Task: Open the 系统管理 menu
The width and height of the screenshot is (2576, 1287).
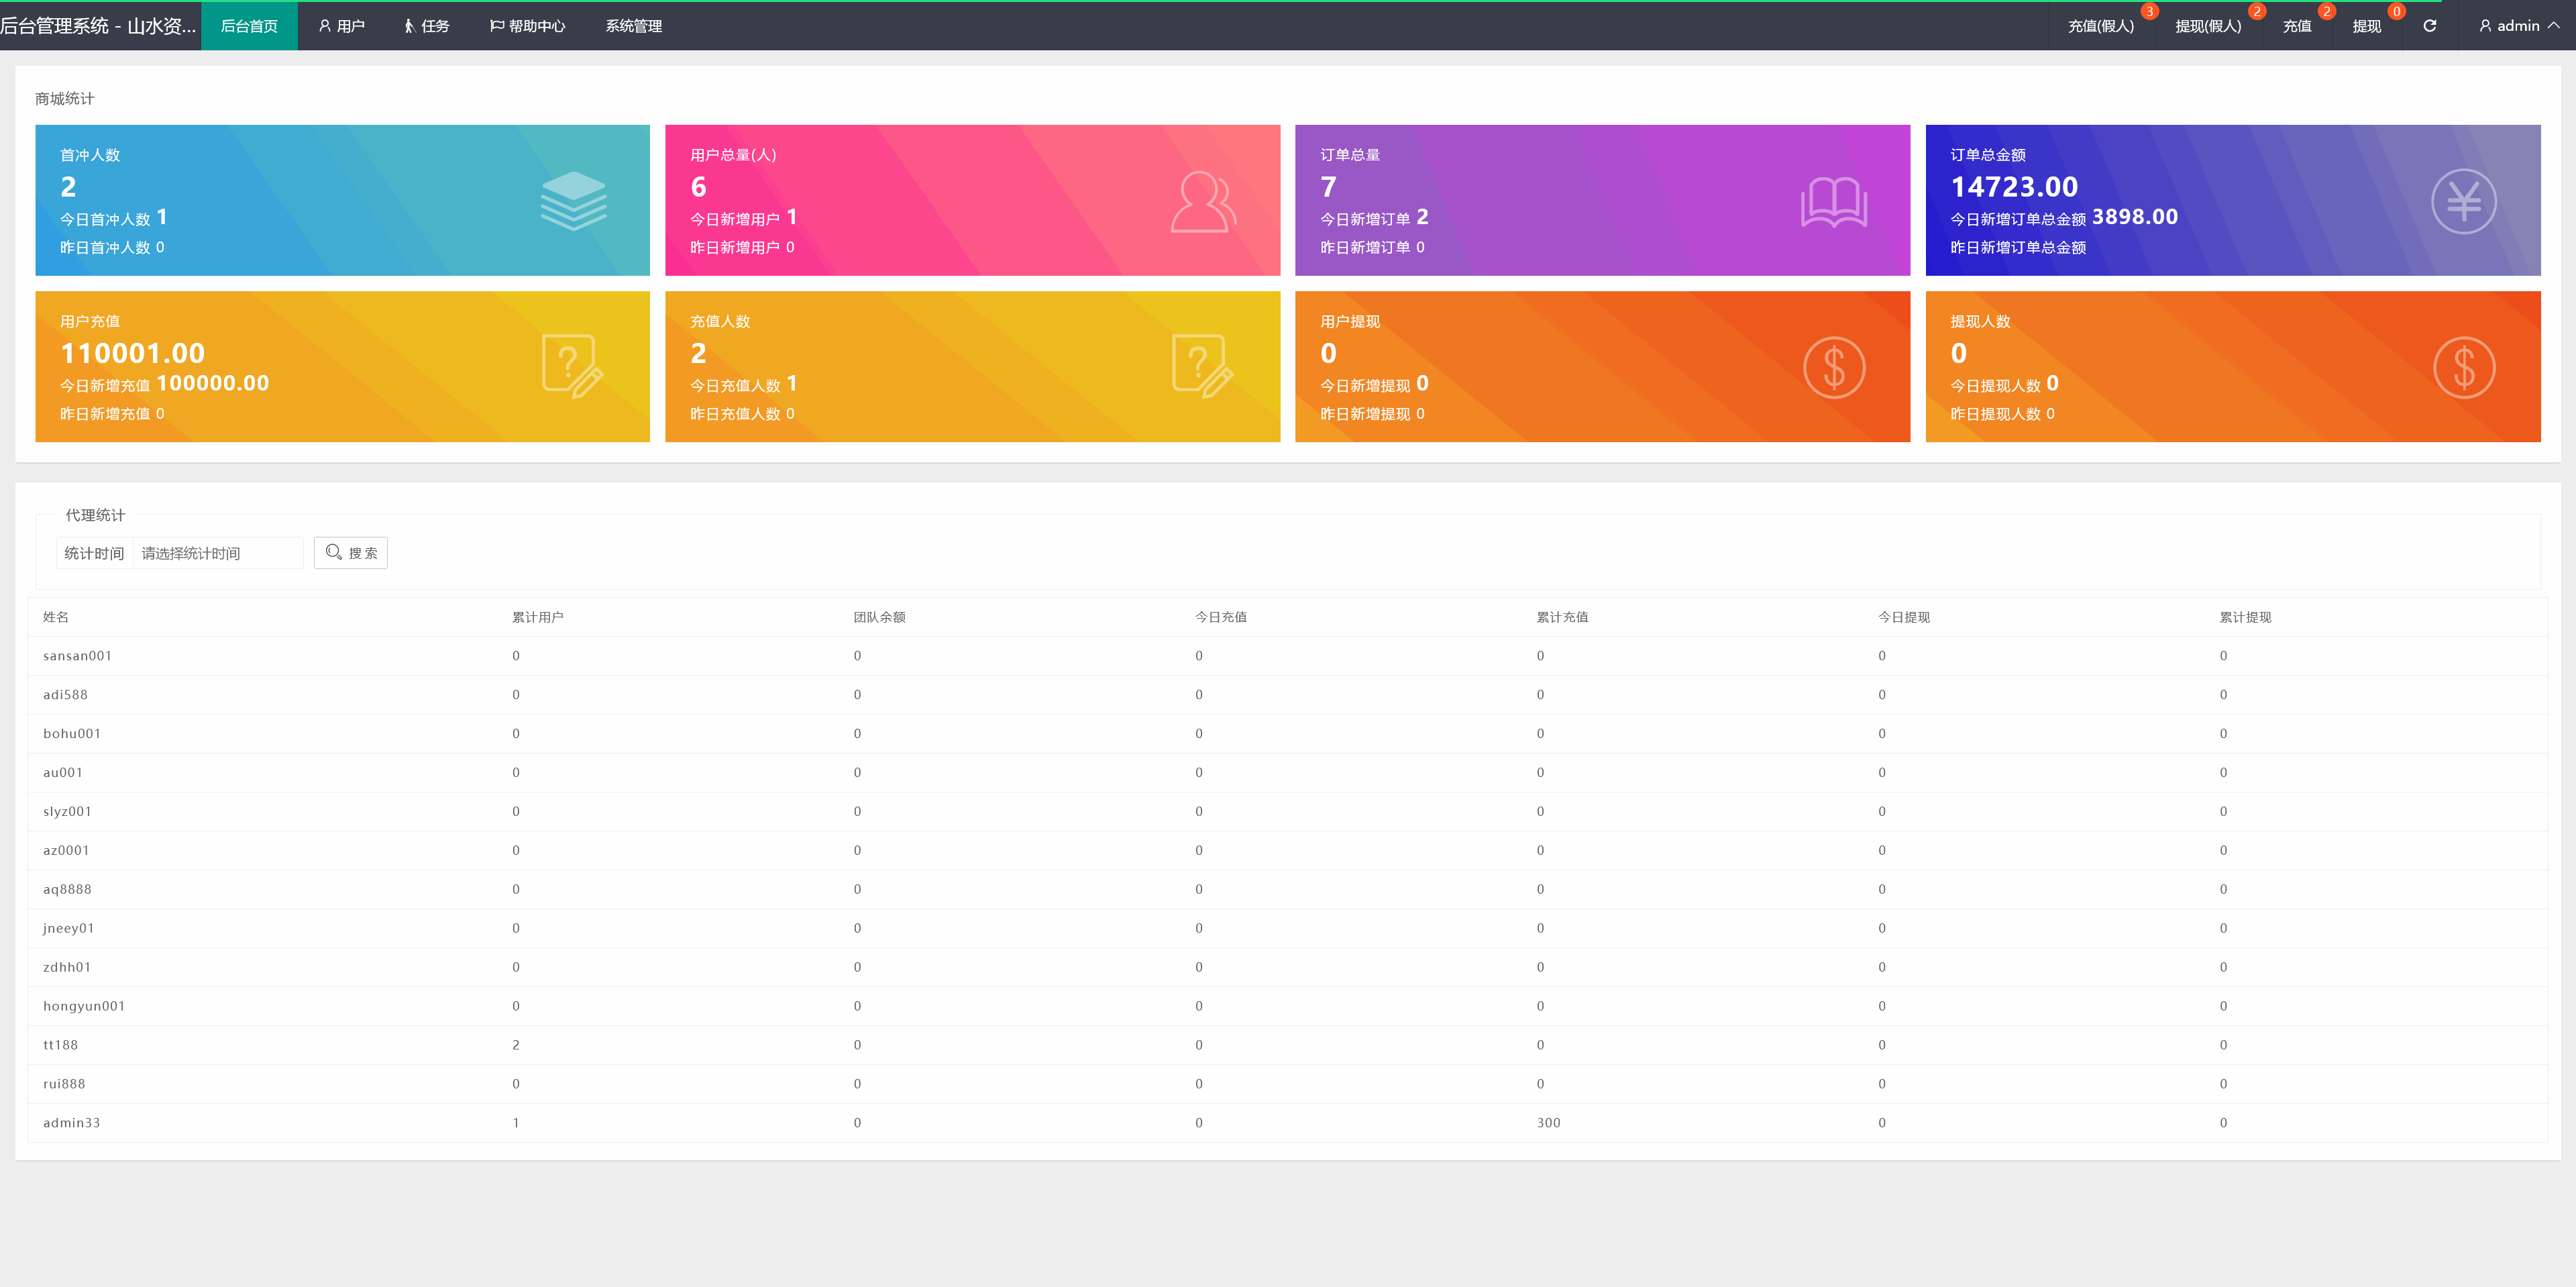Action: (x=633, y=26)
